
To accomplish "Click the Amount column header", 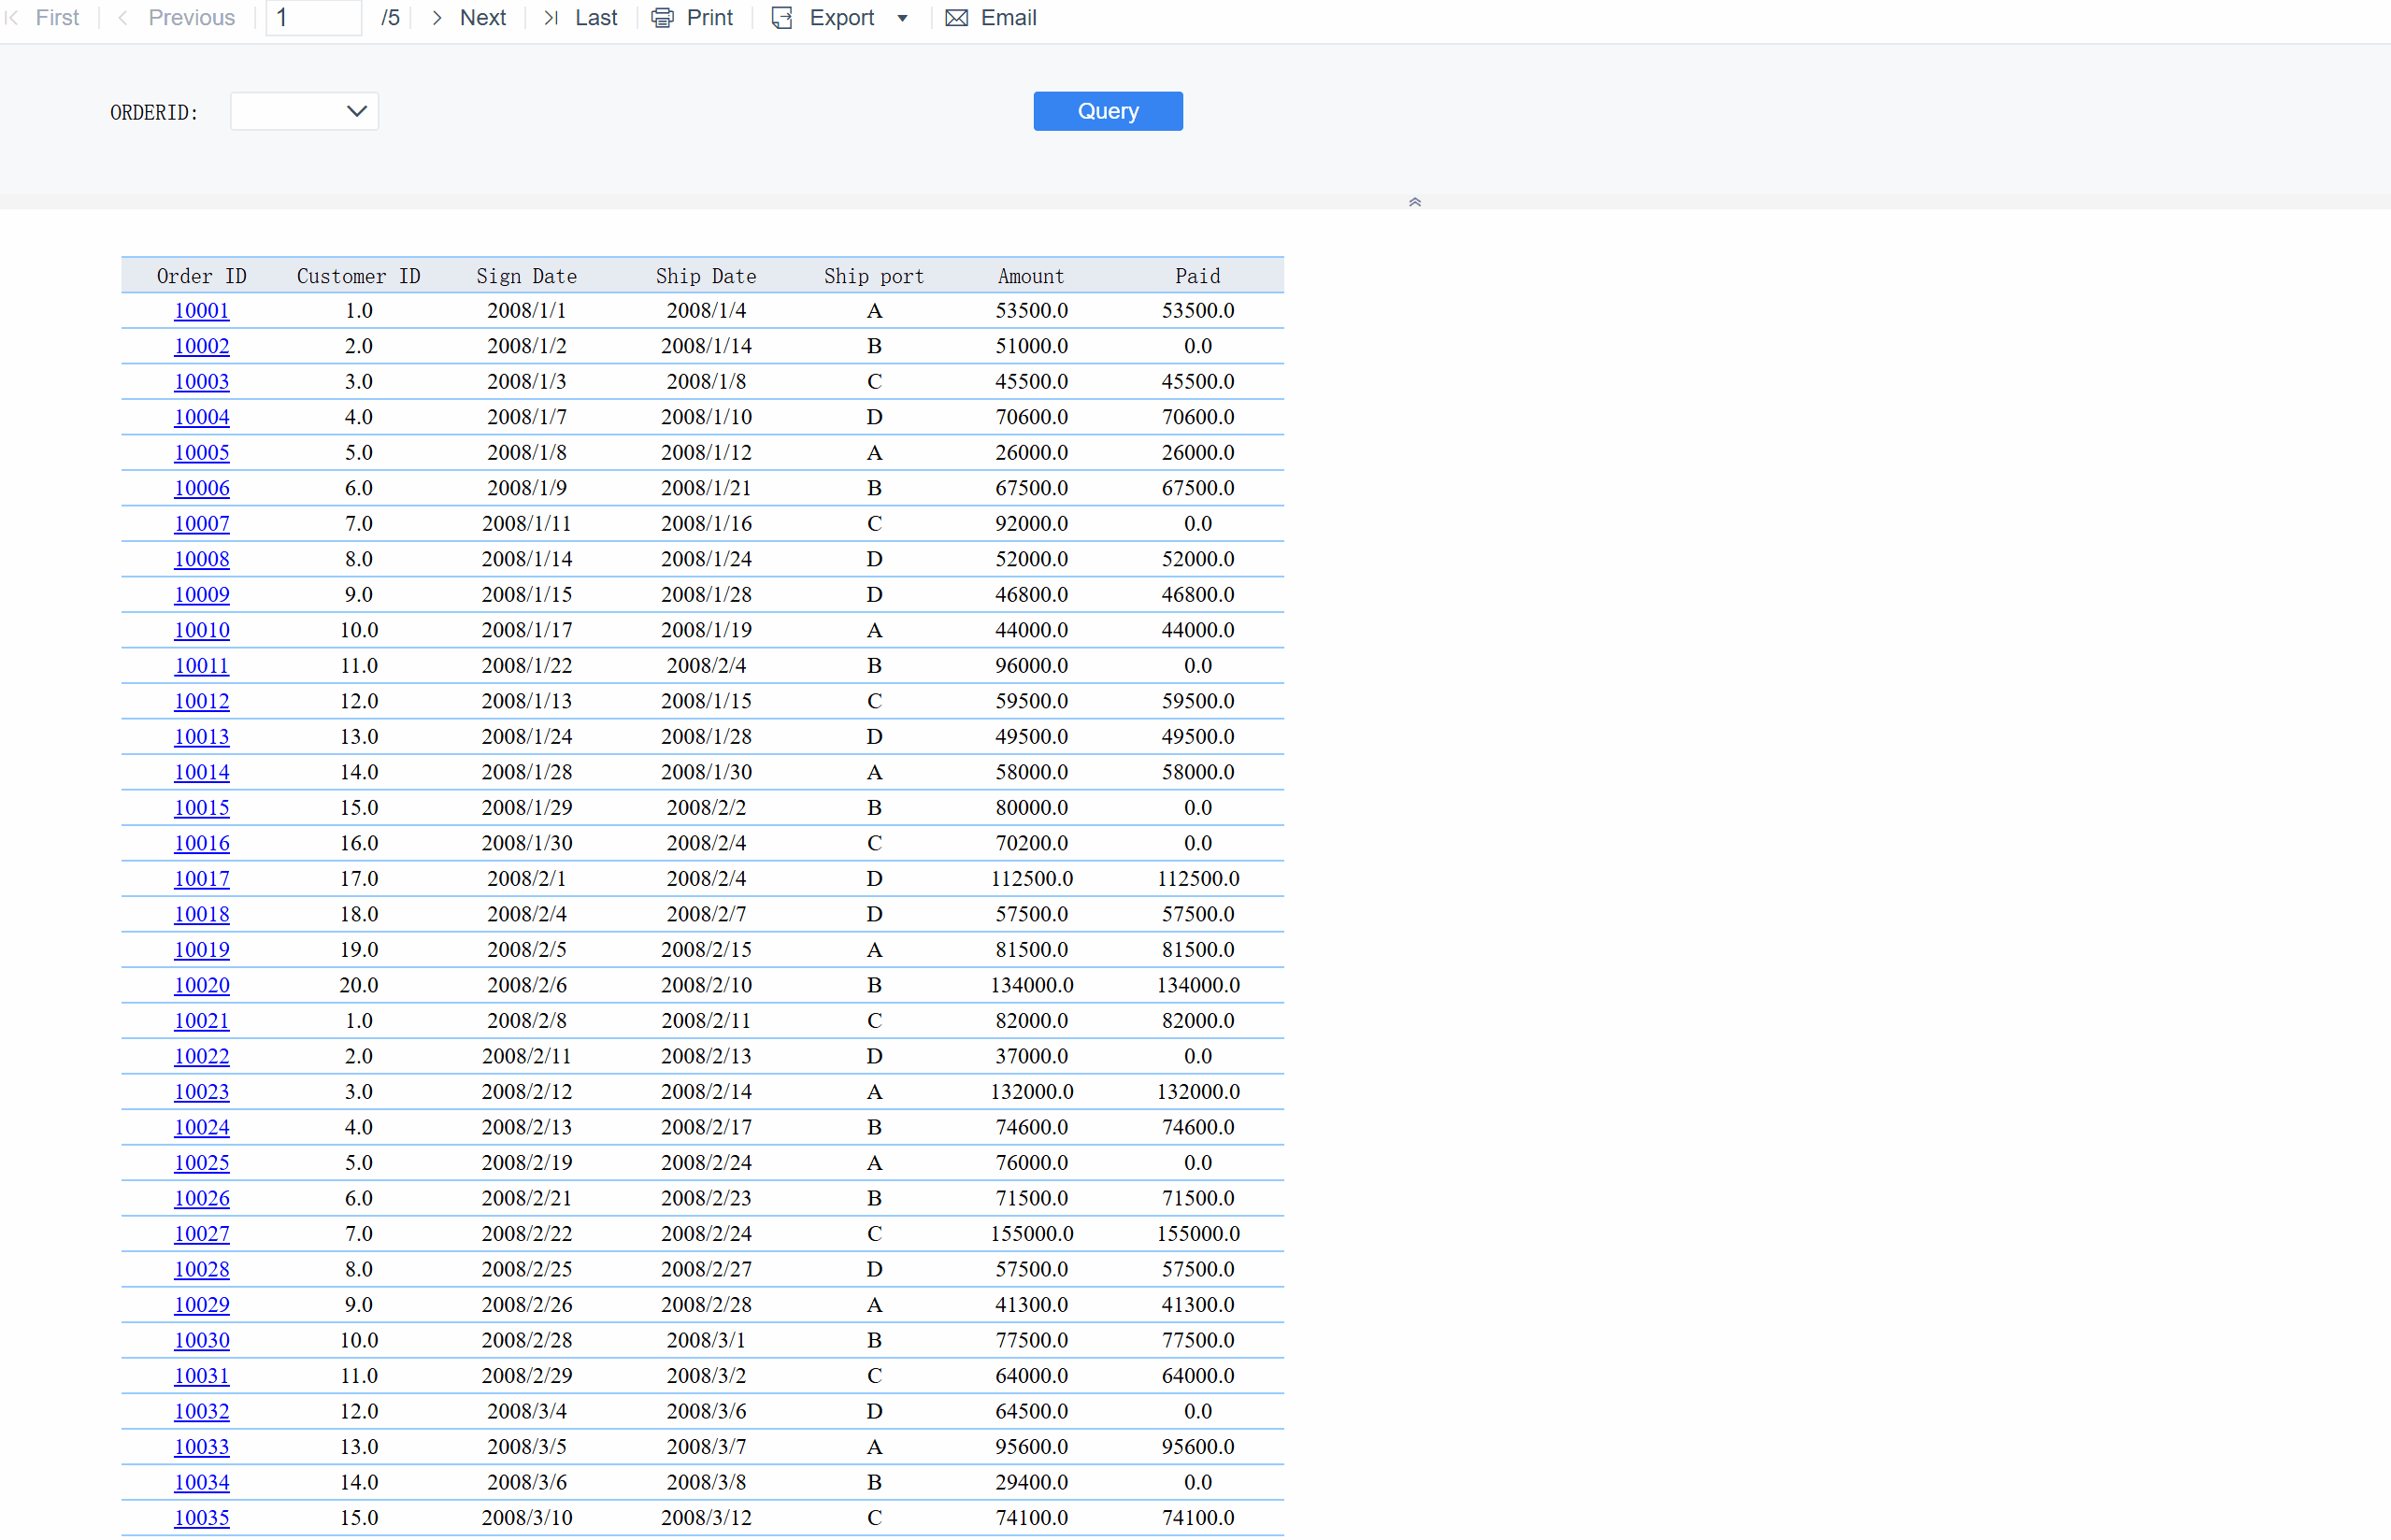I will [1030, 276].
